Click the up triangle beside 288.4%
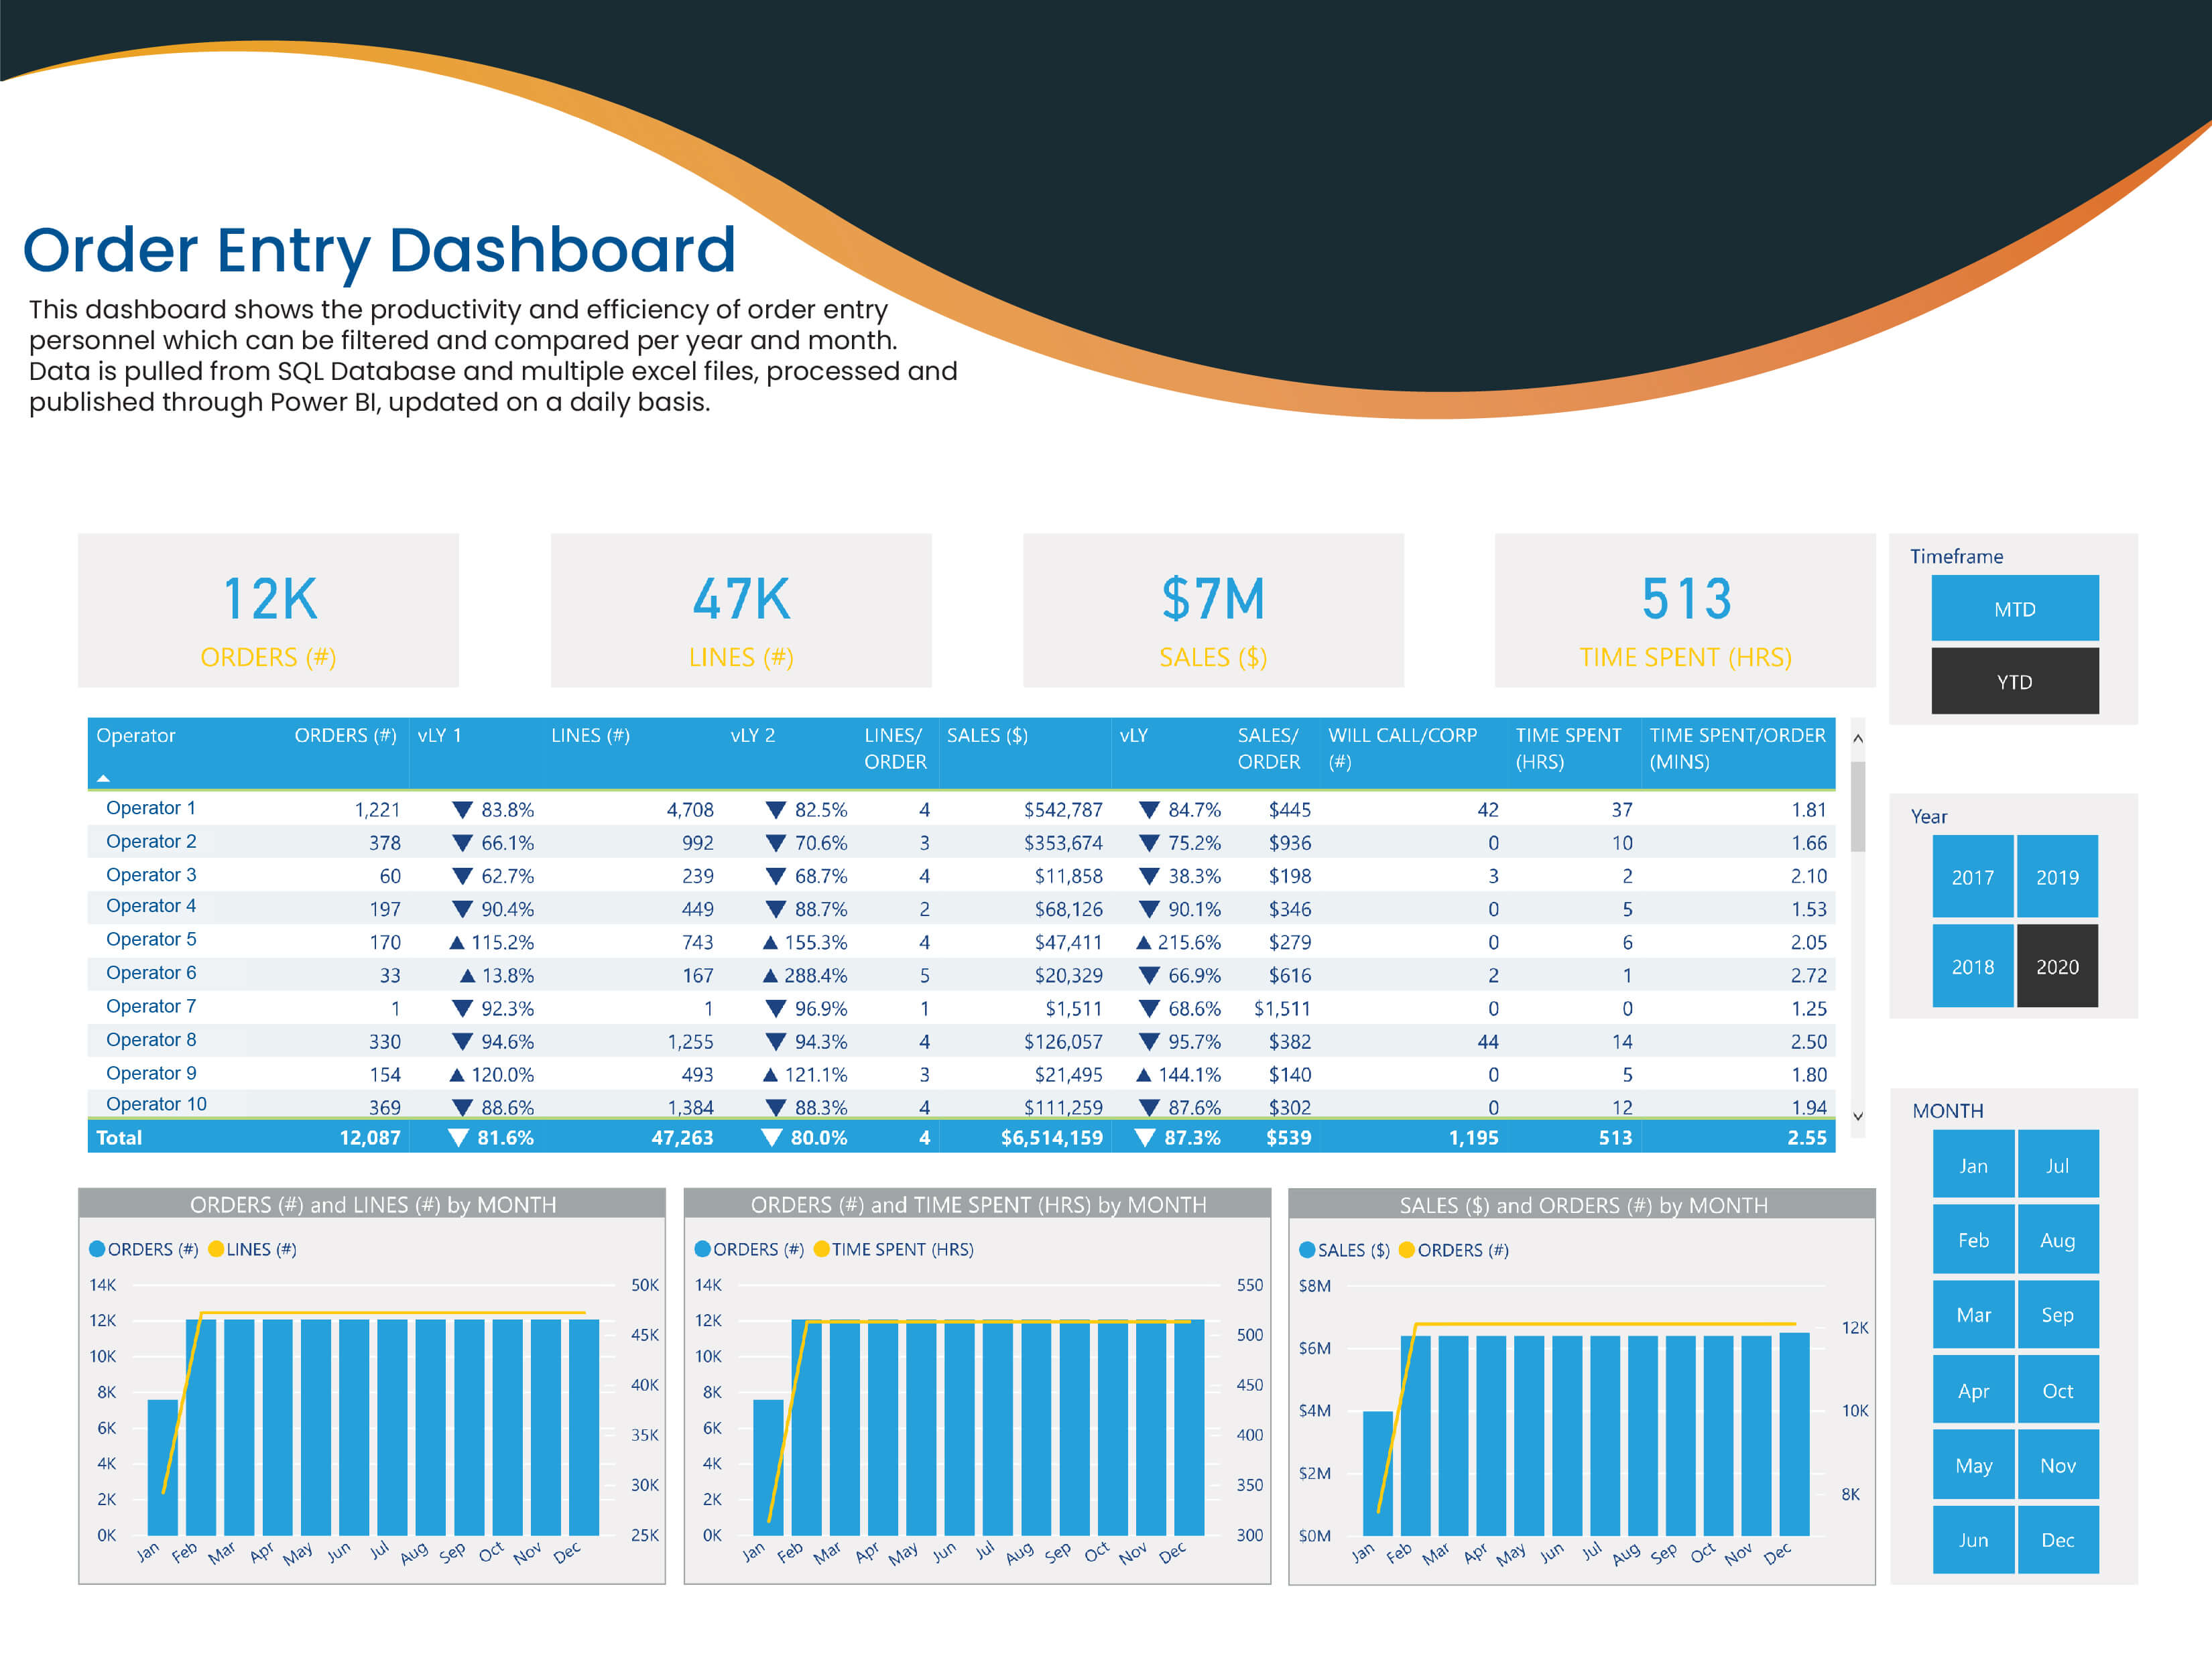The height and width of the screenshot is (1674, 2212). (770, 975)
